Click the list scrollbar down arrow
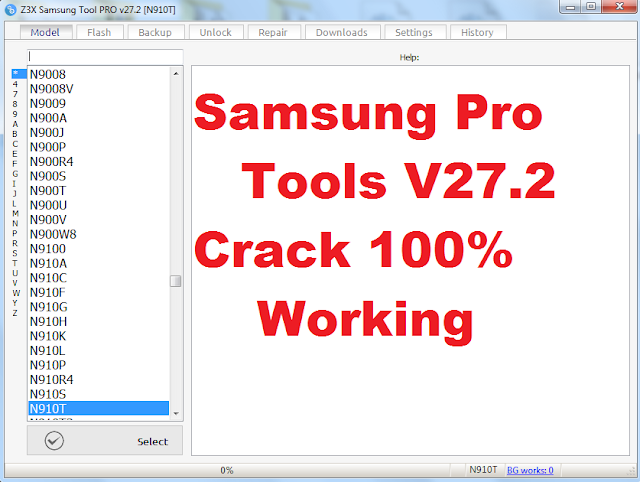Screen dimensions: 640x482 (x=176, y=413)
